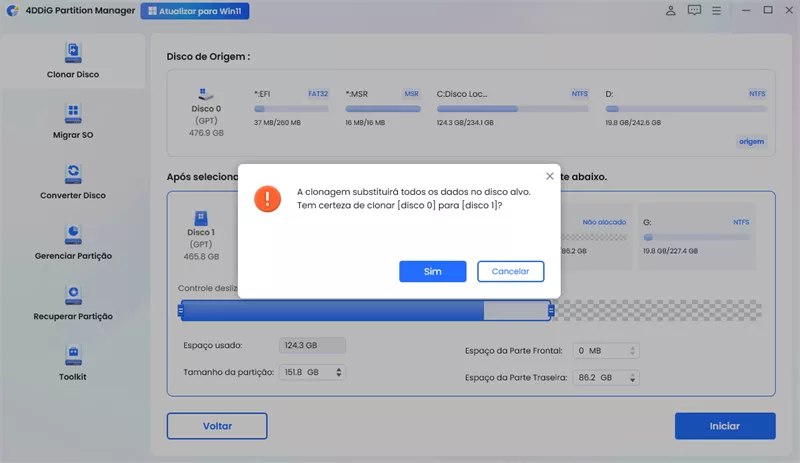800x463 pixels.
Task: Click the Espaço usado value field
Action: pos(310,345)
